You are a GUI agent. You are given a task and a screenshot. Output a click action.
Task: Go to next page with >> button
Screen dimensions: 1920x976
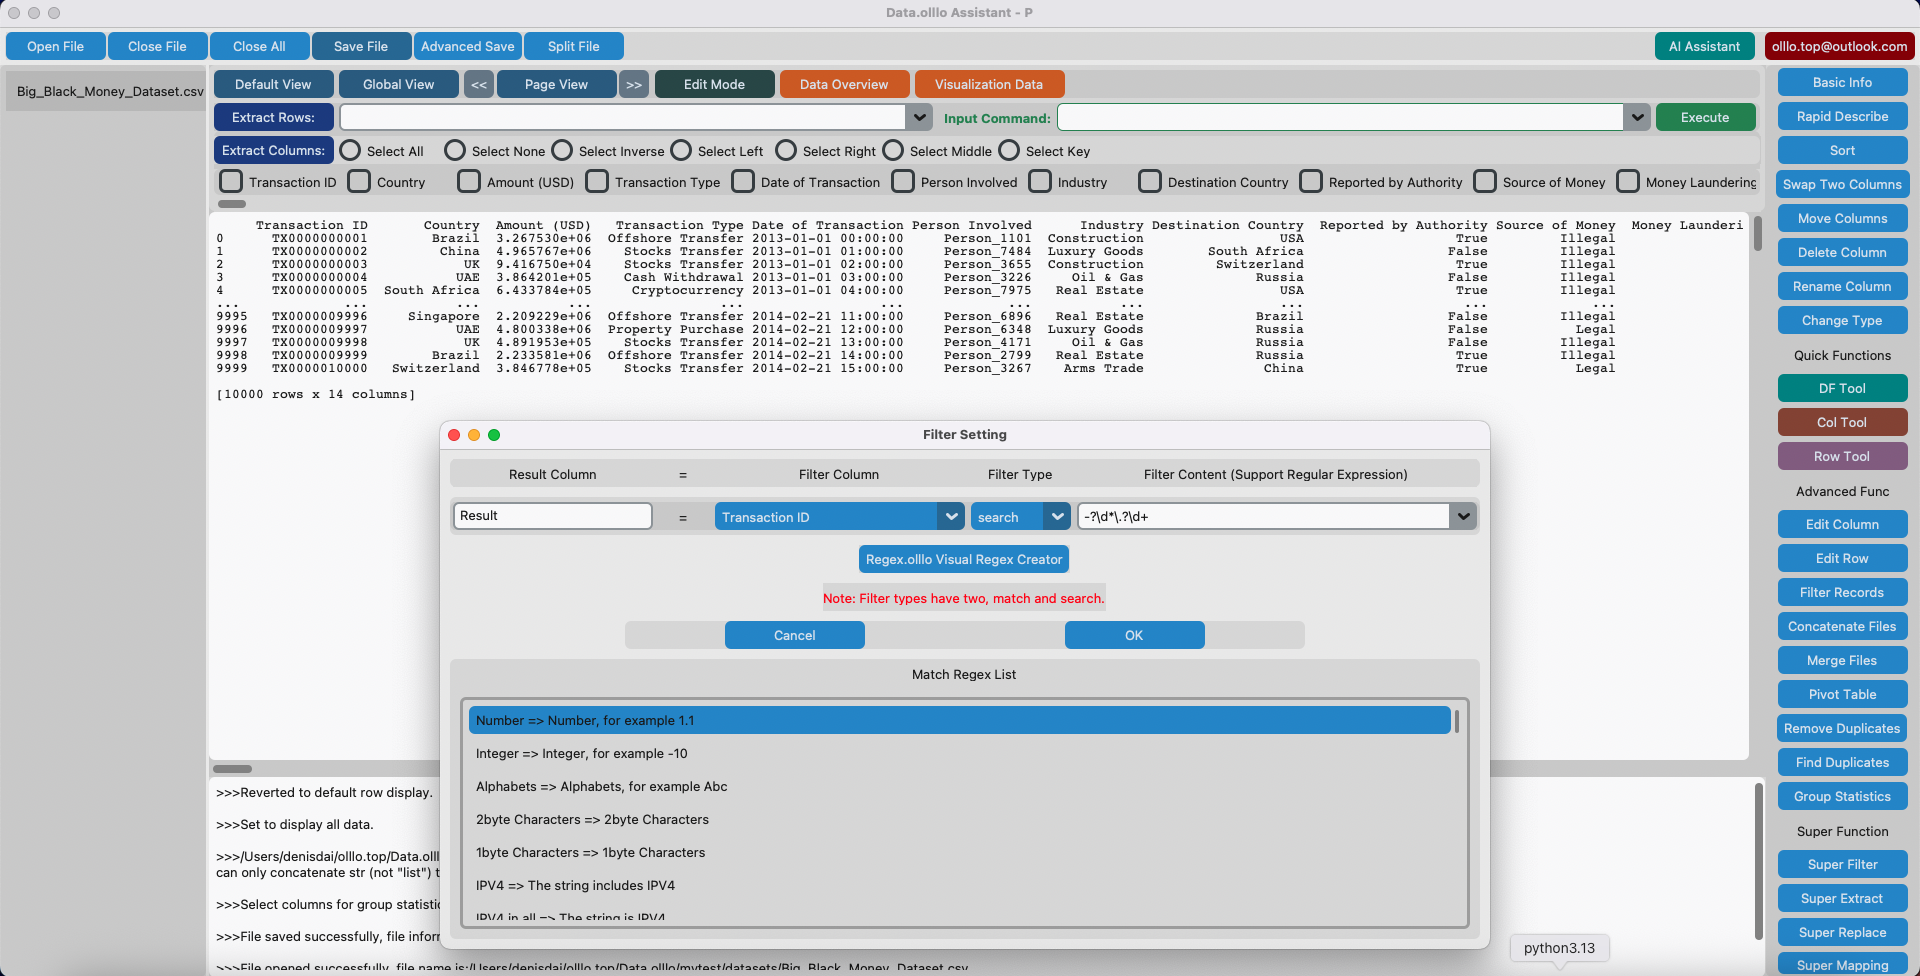click(x=634, y=85)
